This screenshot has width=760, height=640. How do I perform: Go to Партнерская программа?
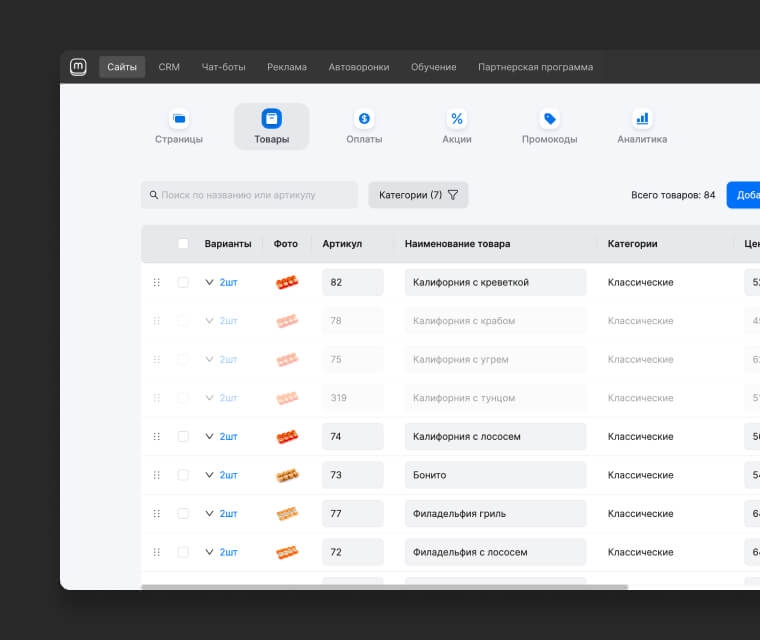(535, 67)
